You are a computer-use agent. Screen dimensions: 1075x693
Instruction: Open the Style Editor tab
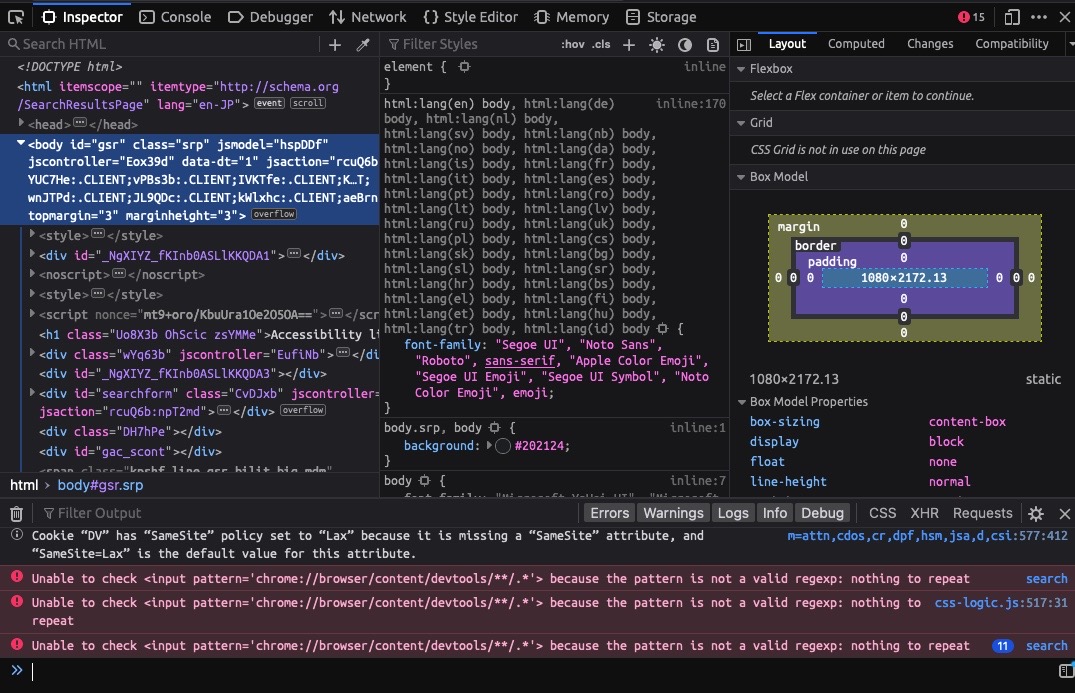(470, 17)
